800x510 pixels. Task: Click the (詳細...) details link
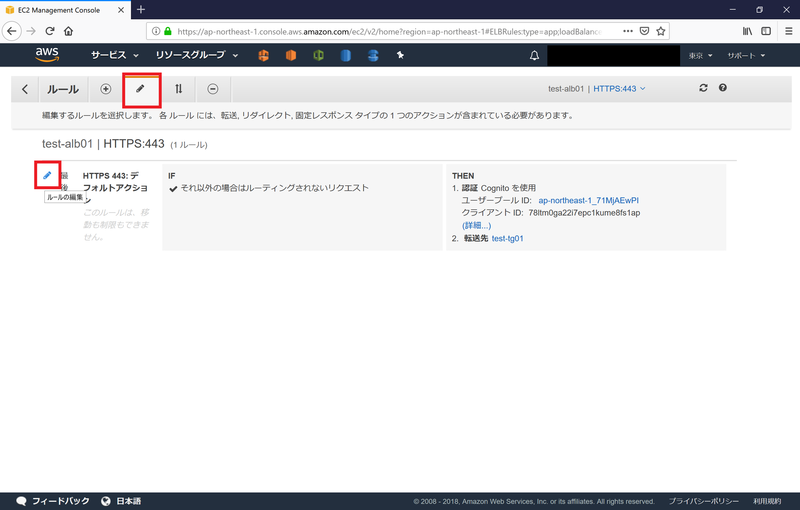point(476,225)
